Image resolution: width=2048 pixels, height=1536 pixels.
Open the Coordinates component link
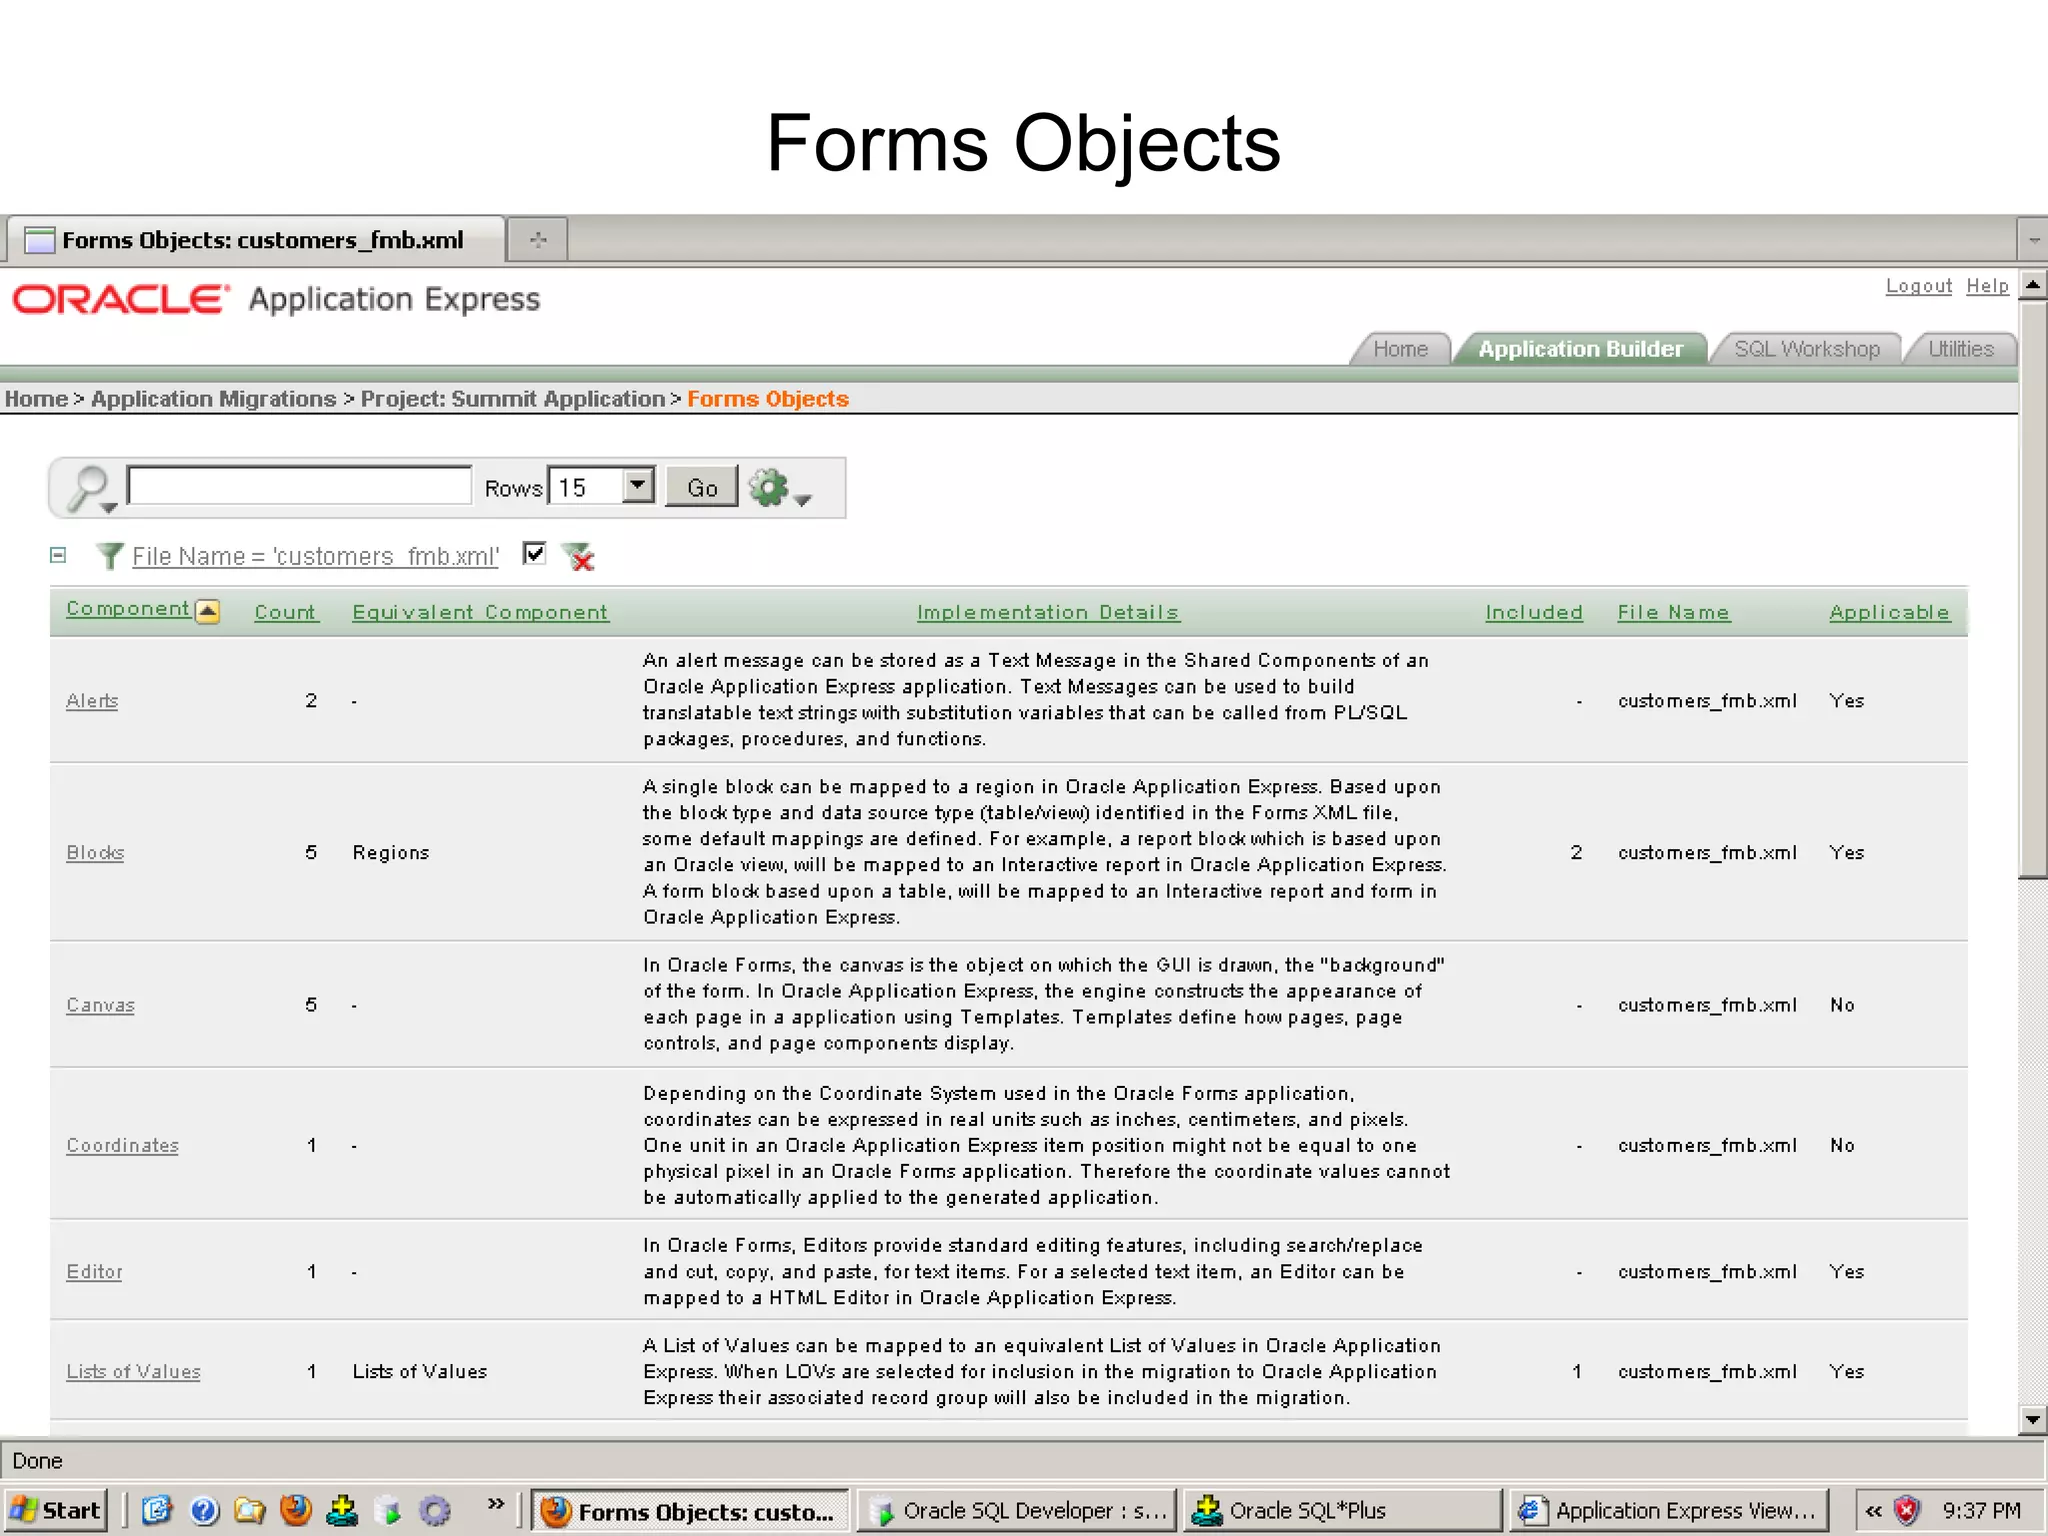tap(122, 1145)
